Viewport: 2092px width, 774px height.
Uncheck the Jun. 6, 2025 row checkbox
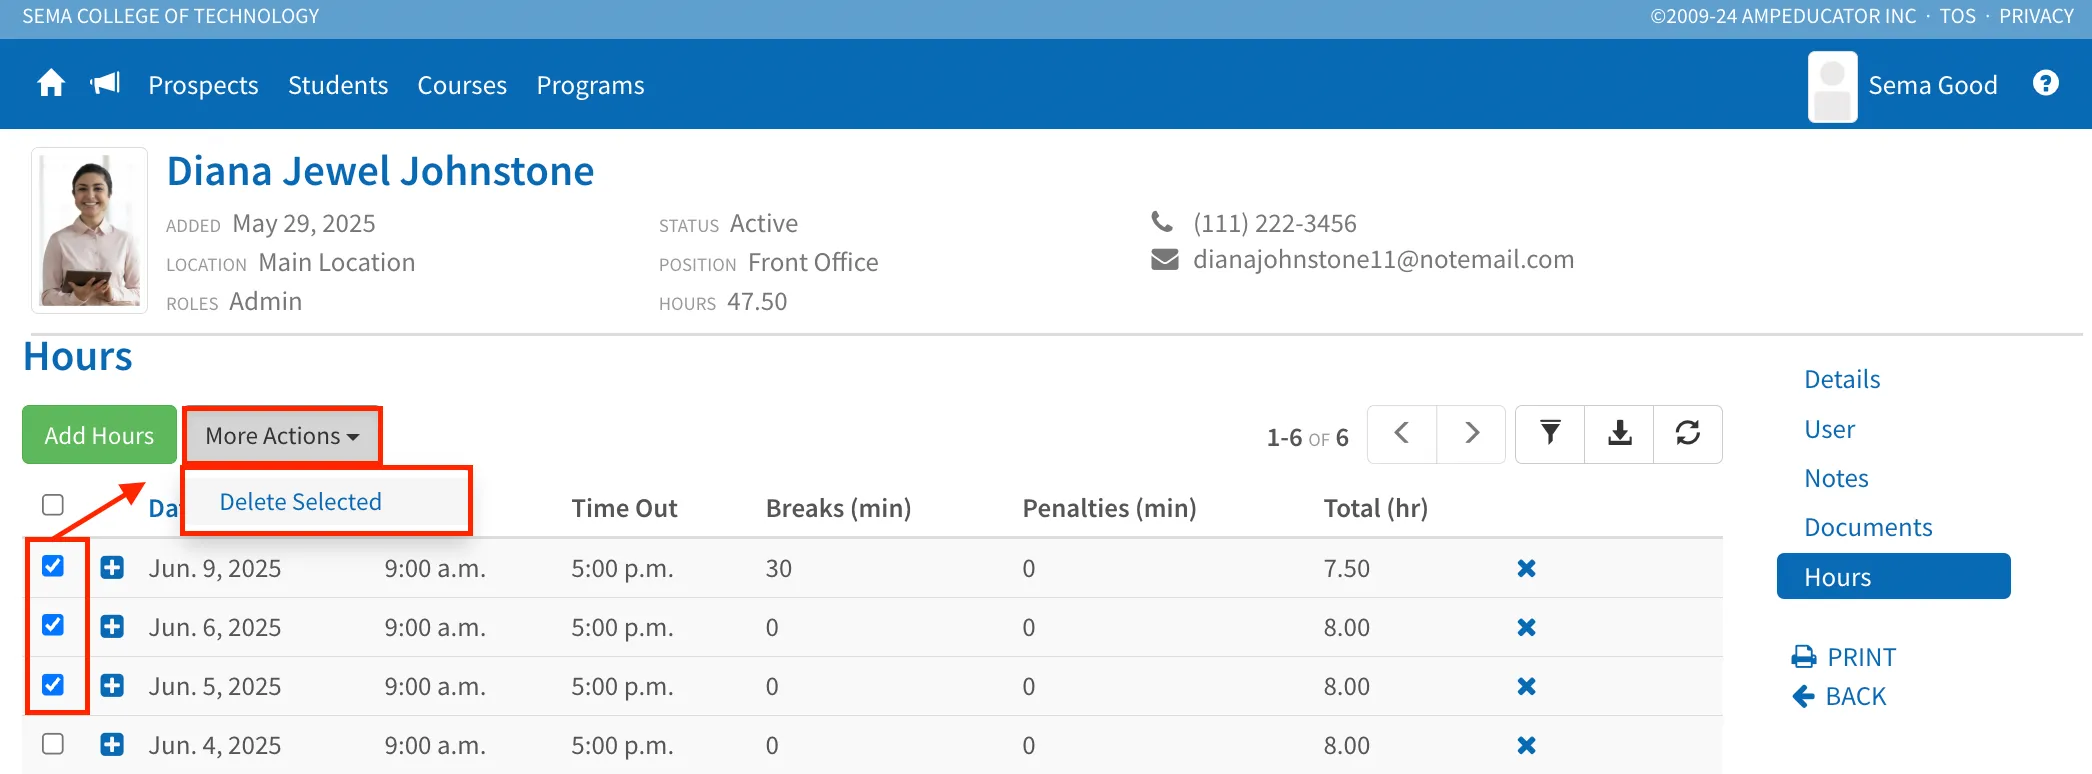tap(53, 626)
